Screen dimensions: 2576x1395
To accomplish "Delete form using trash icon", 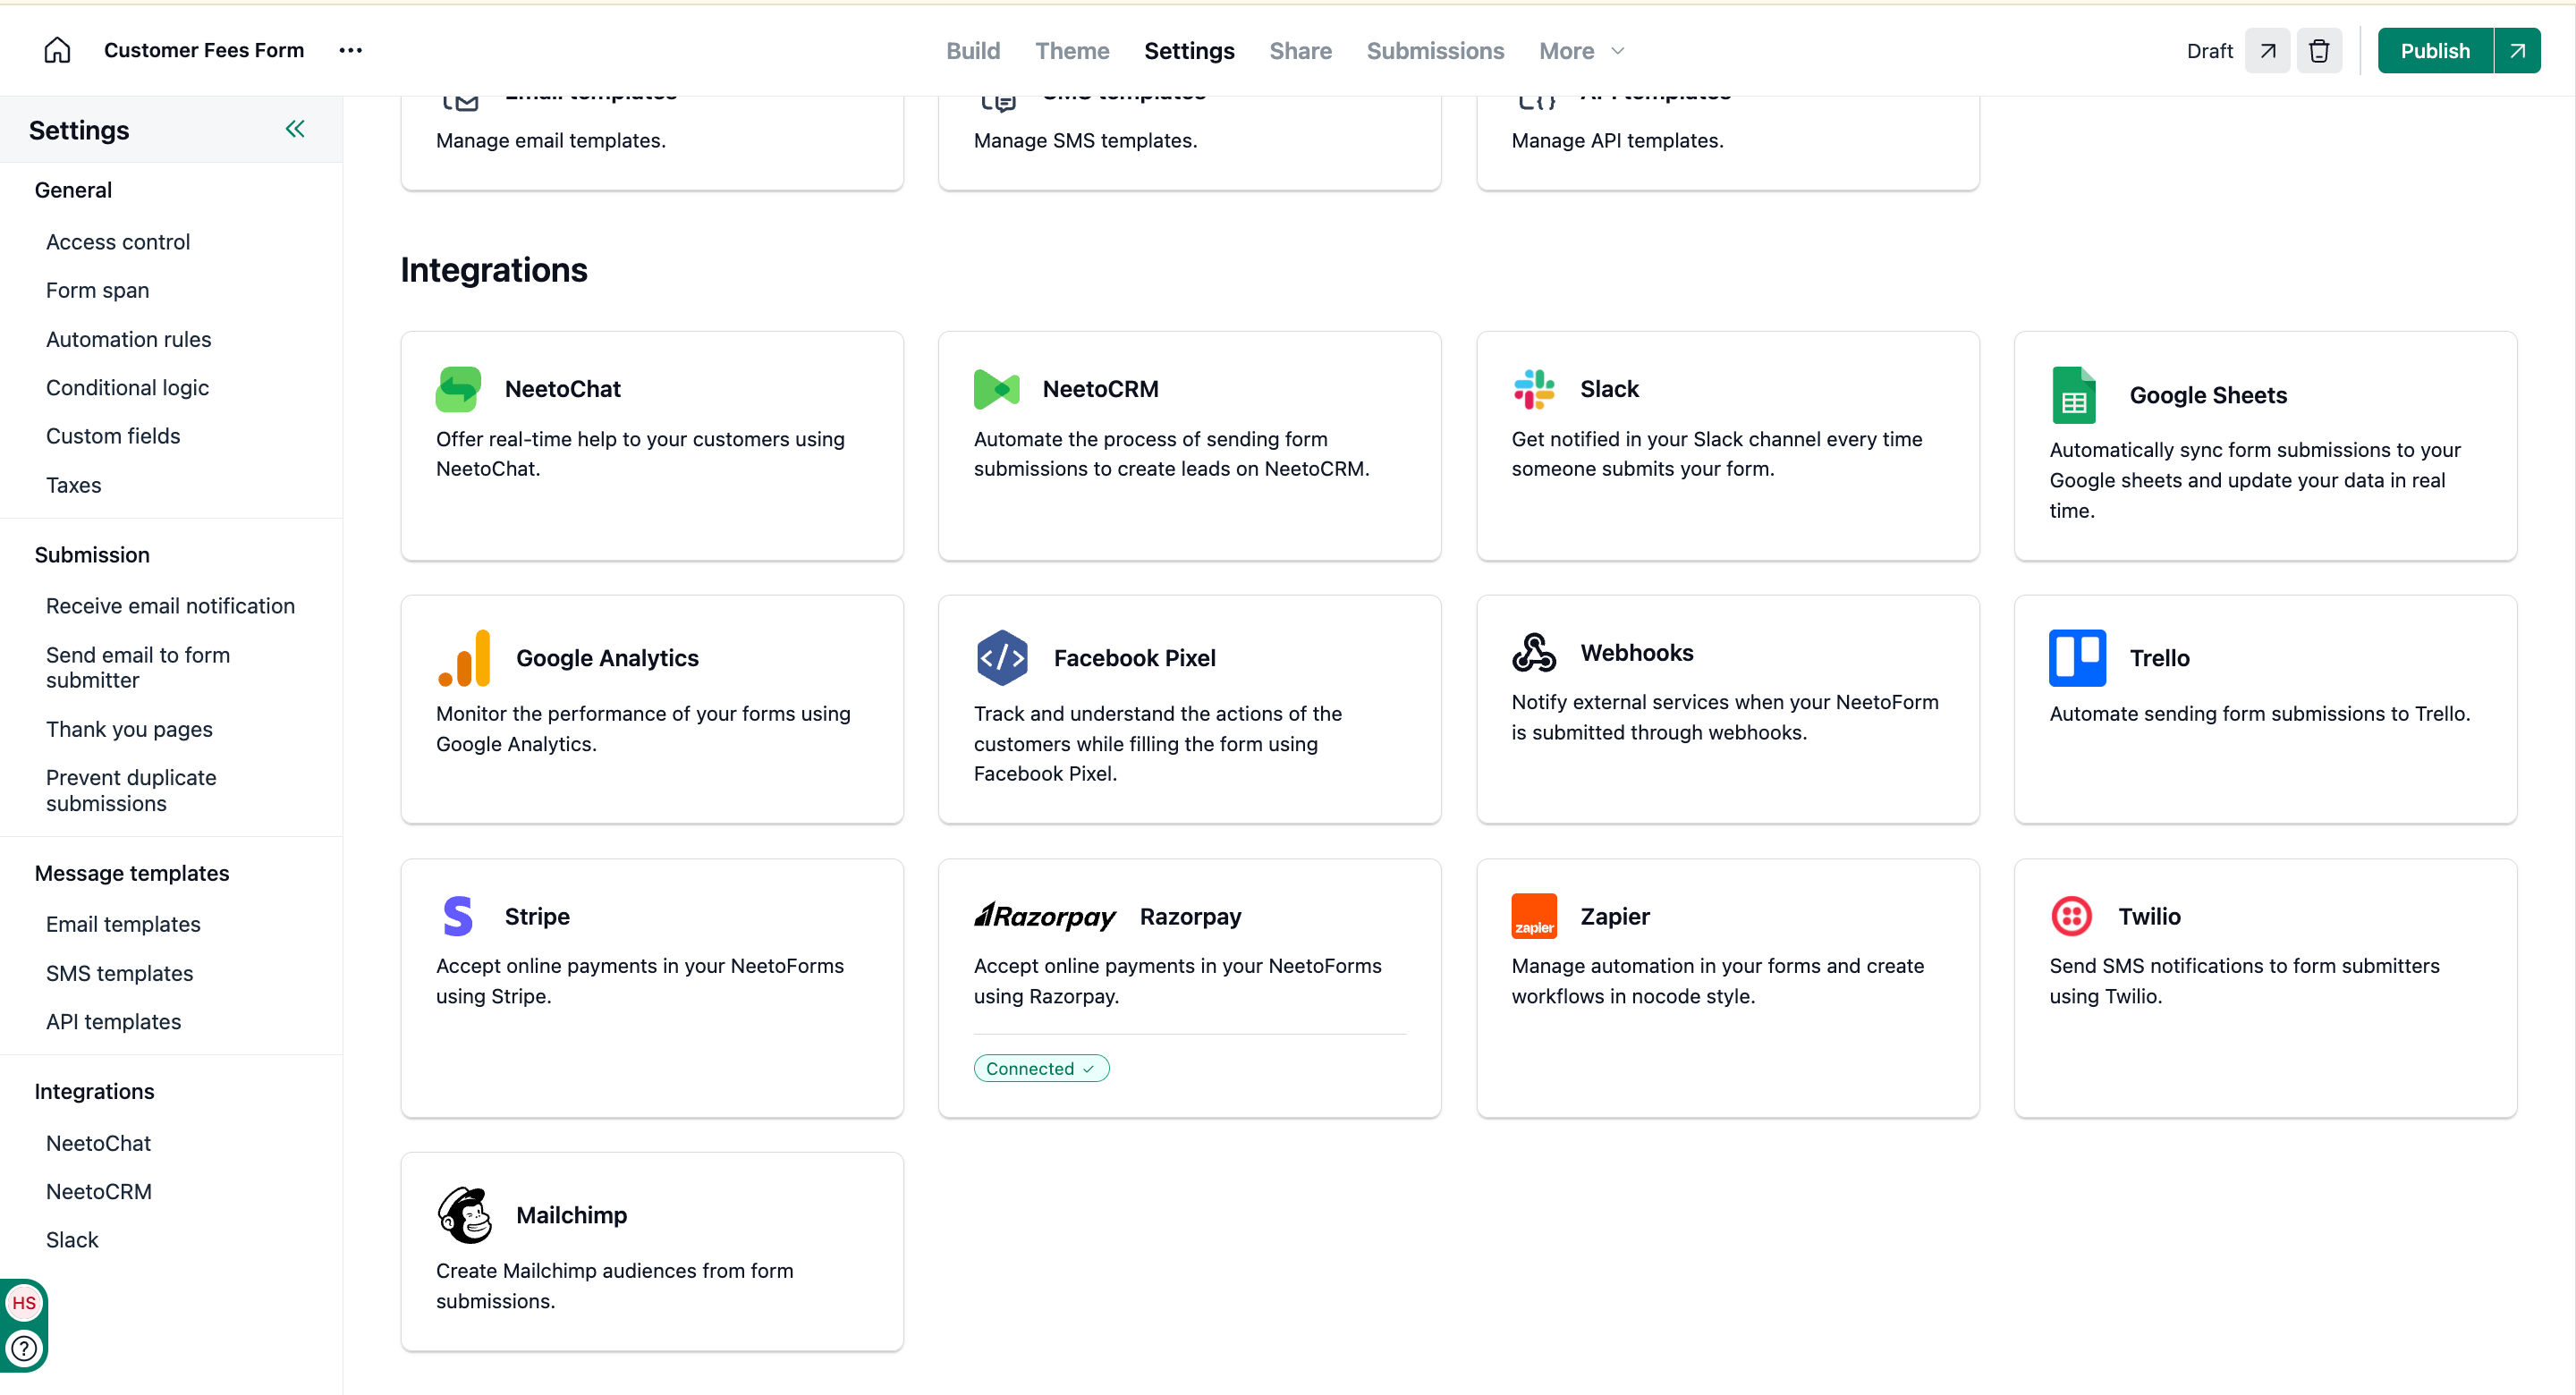I will pyautogui.click(x=2319, y=51).
